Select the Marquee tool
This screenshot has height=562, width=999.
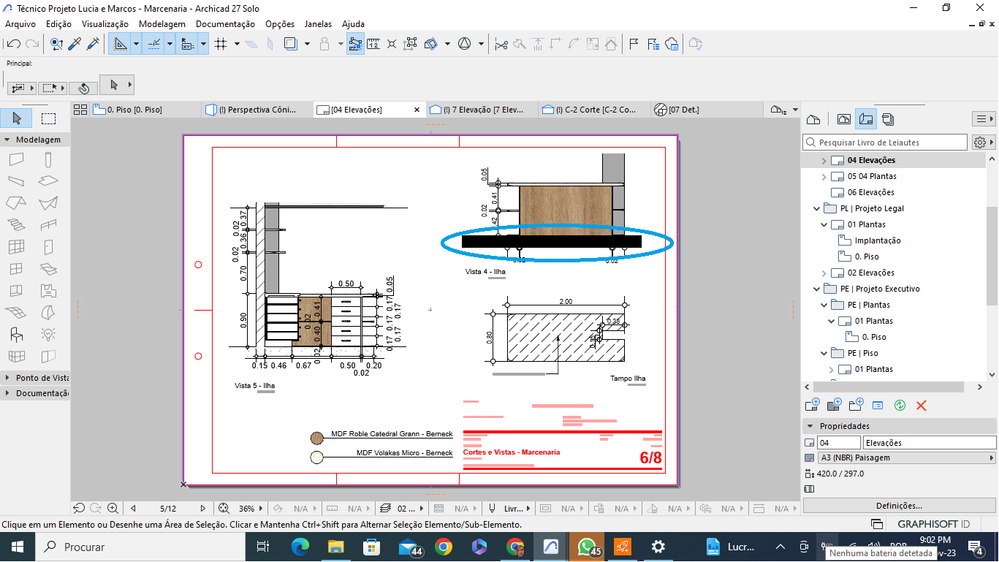pyautogui.click(x=48, y=119)
